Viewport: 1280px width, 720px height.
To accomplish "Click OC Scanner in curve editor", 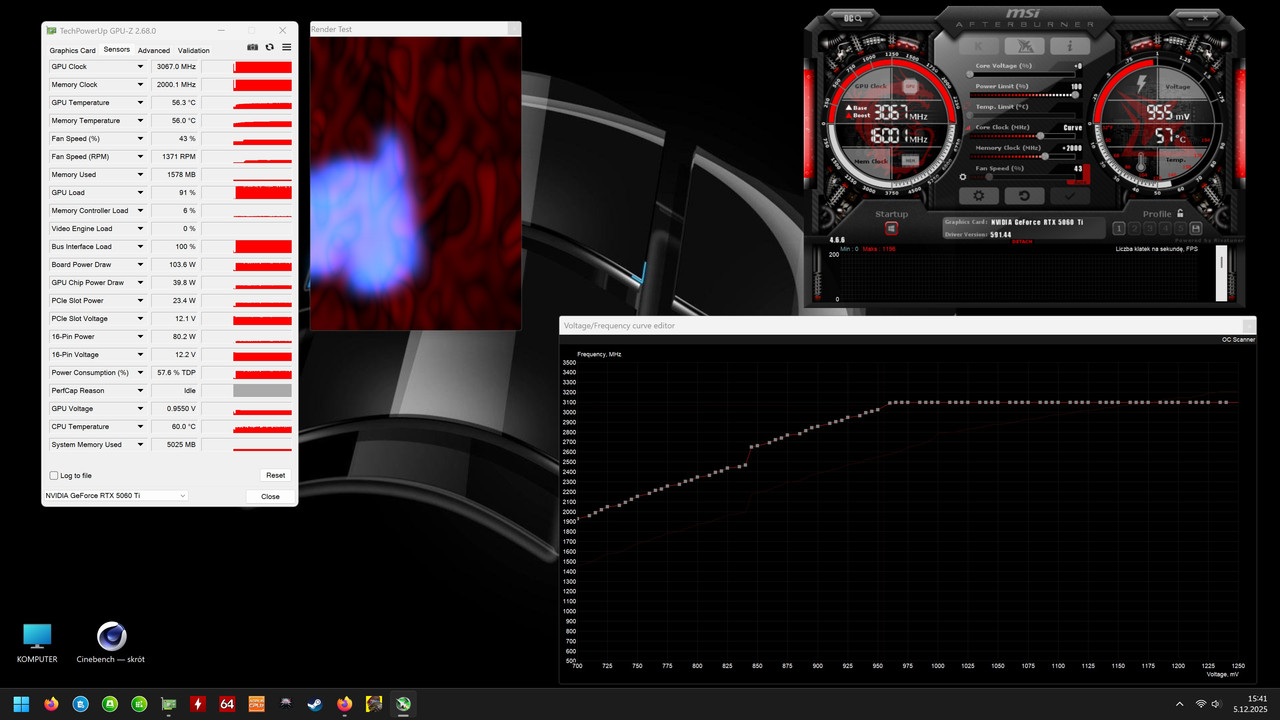I will [x=1238, y=340].
